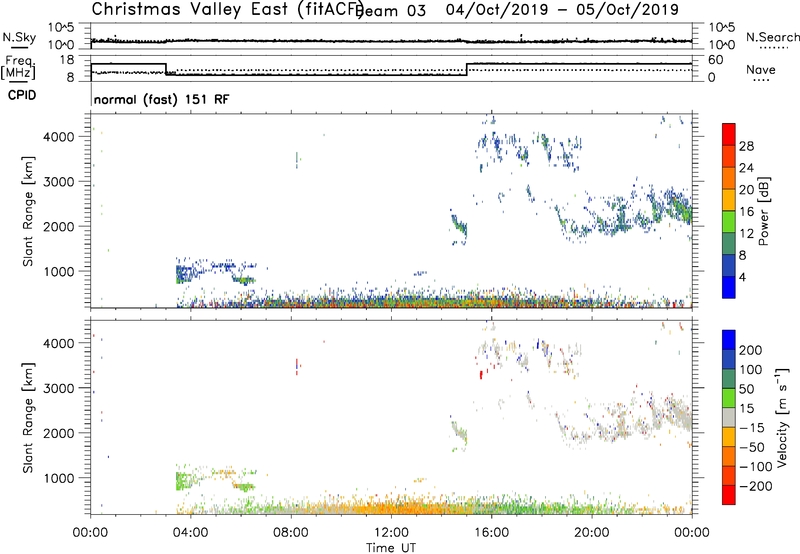Click the '16:00' time axis label

[x=491, y=533]
